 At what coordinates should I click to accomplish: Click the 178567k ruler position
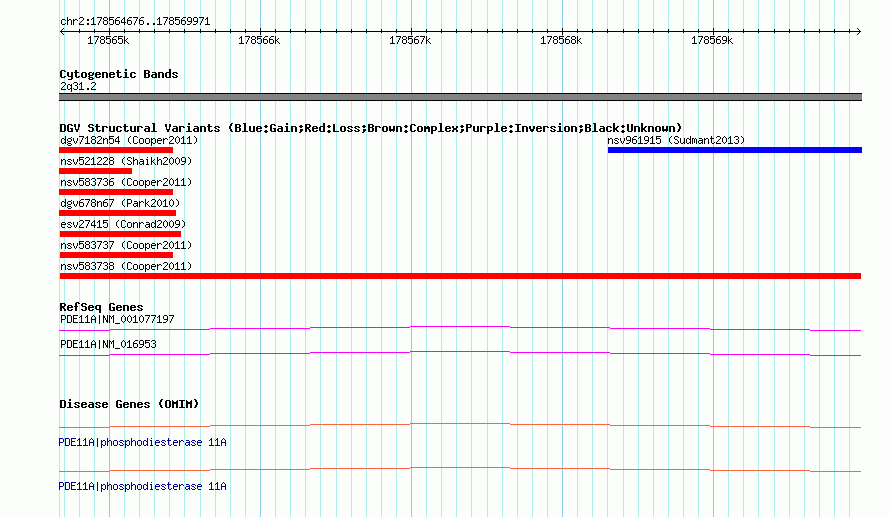point(410,40)
